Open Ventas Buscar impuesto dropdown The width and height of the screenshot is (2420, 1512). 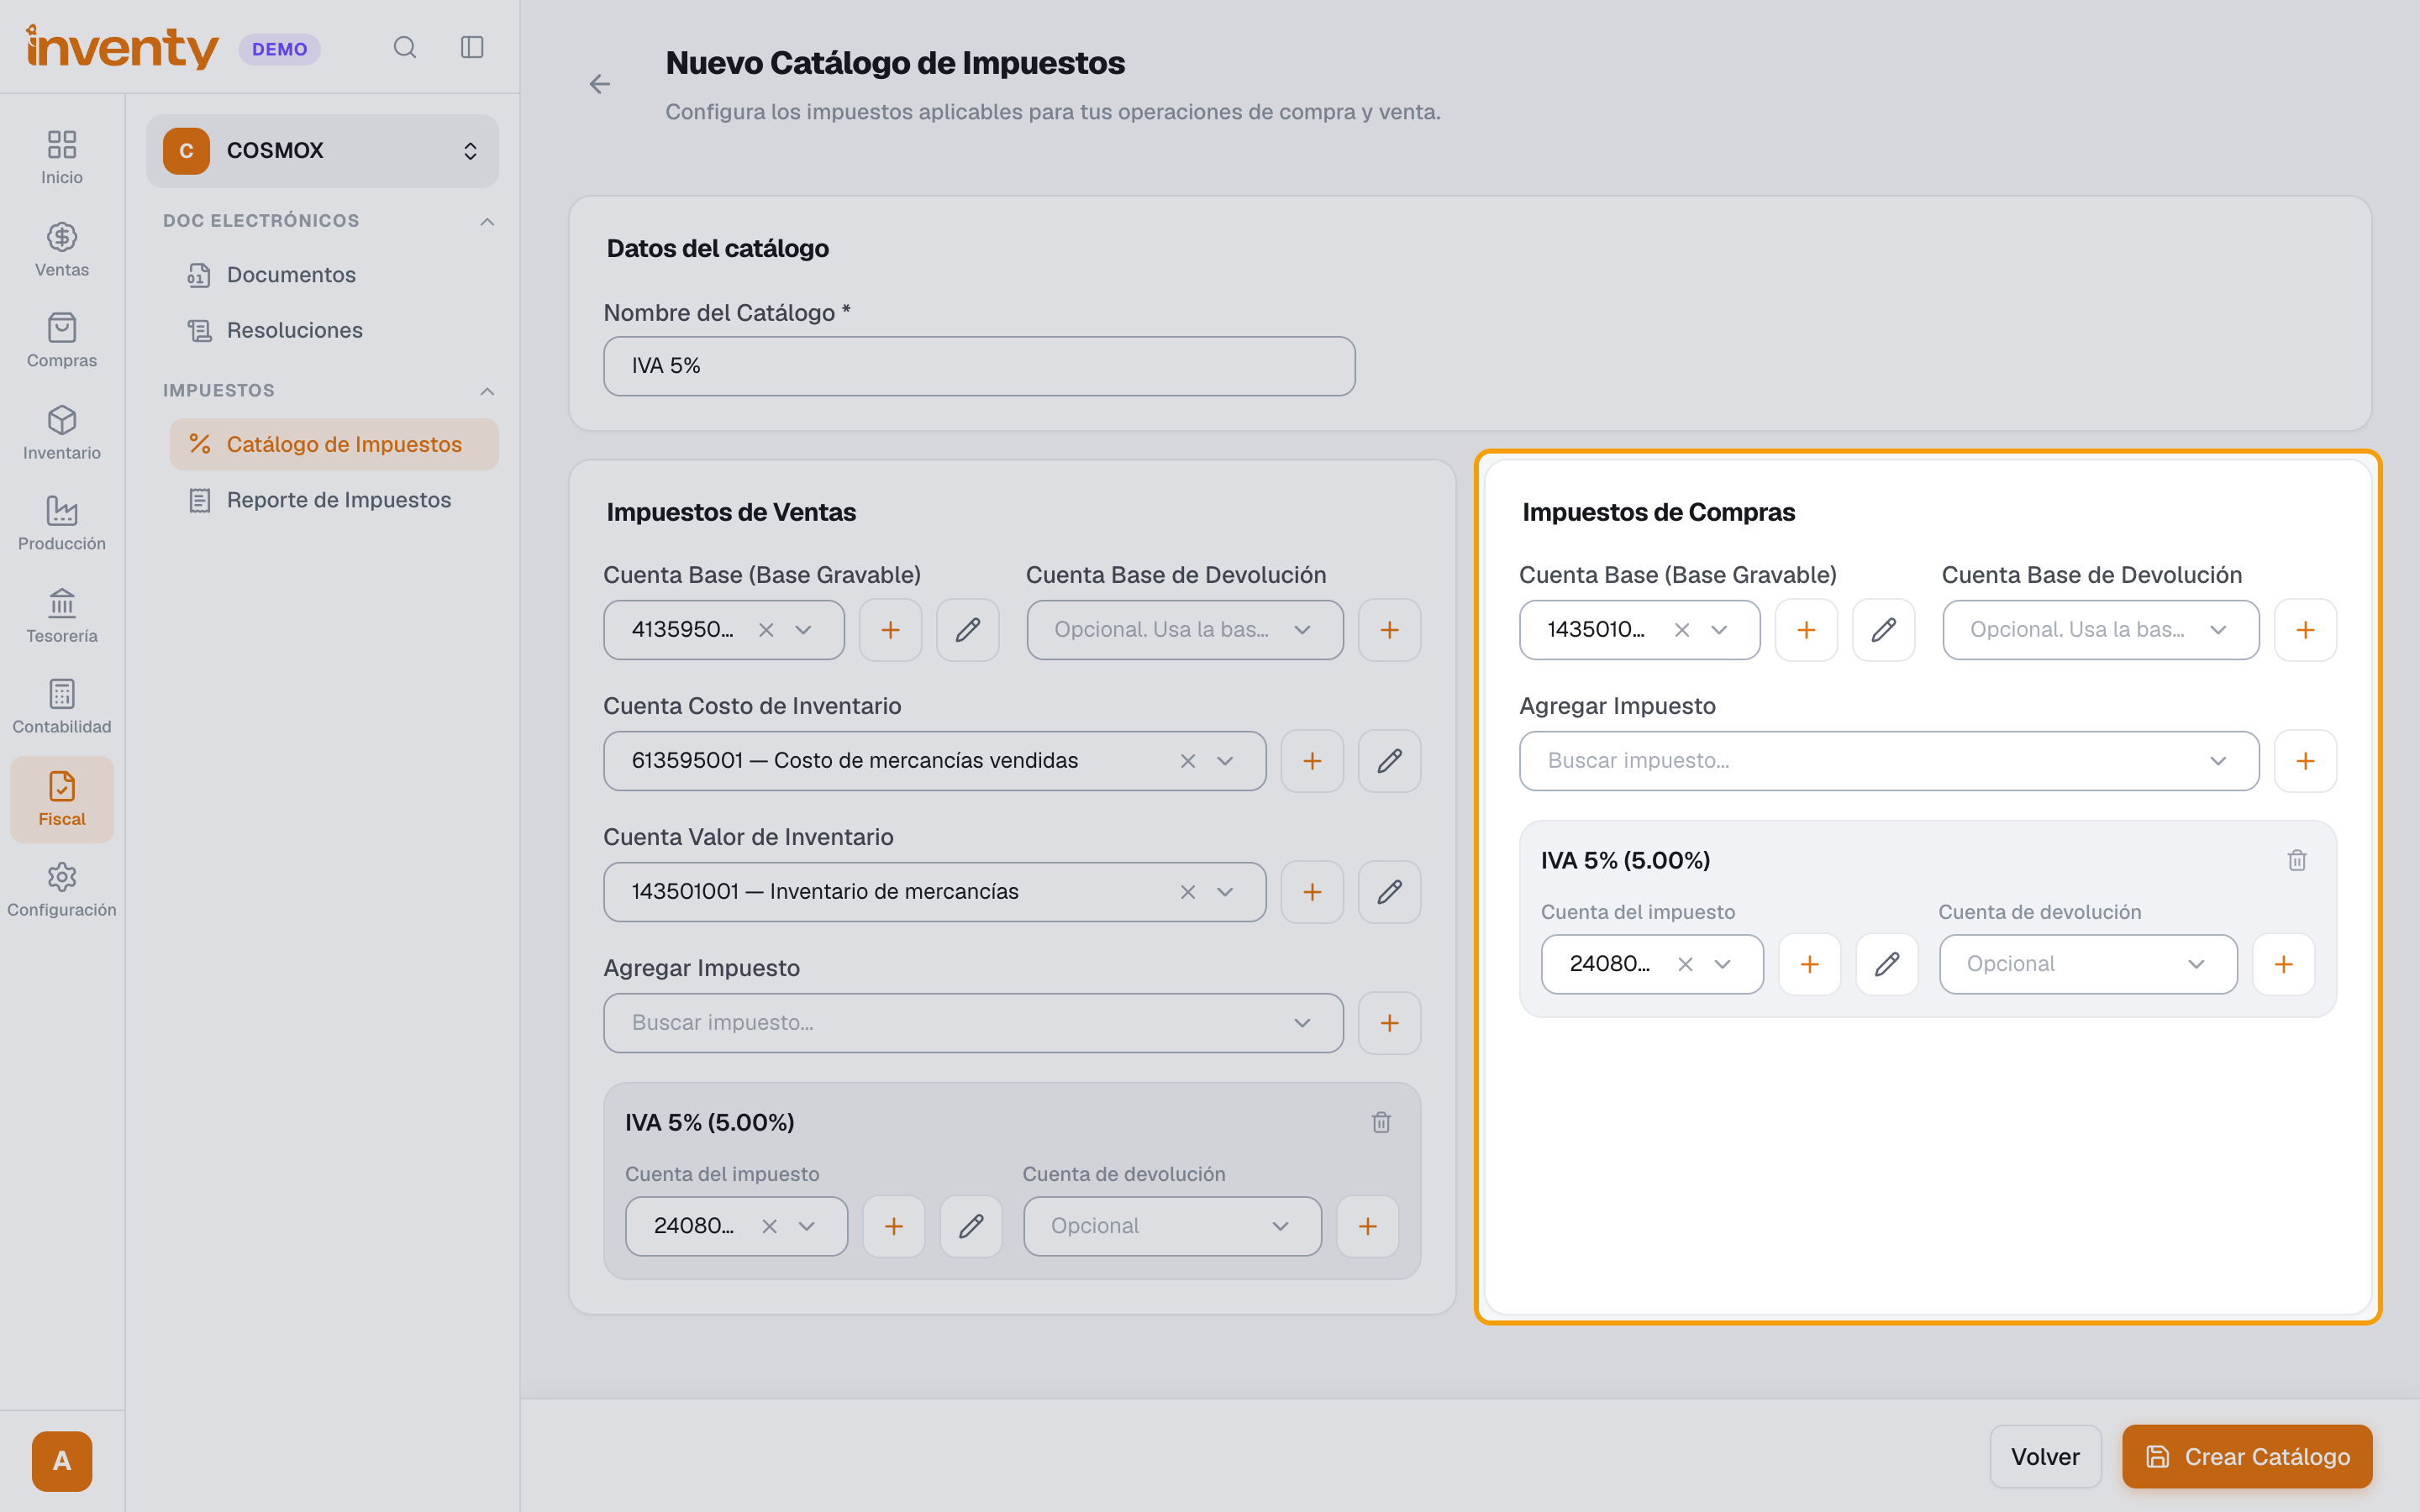tap(973, 1023)
